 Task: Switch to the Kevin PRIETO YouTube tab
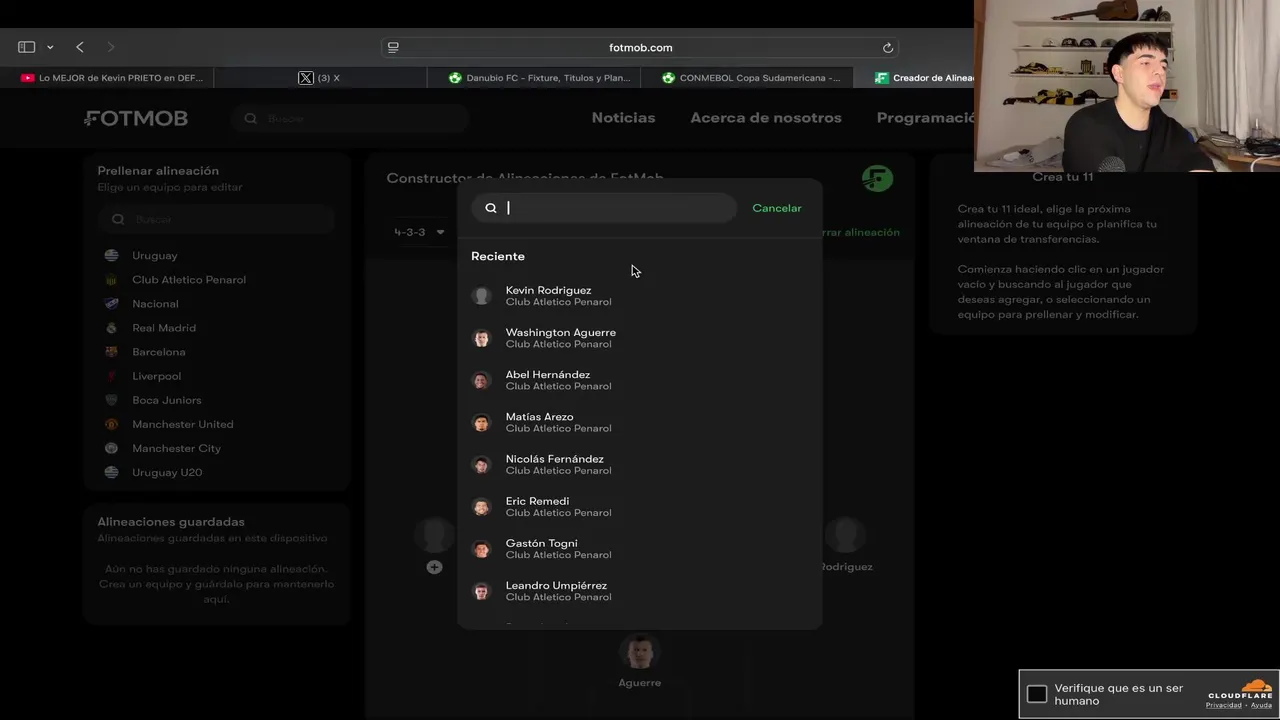point(111,78)
